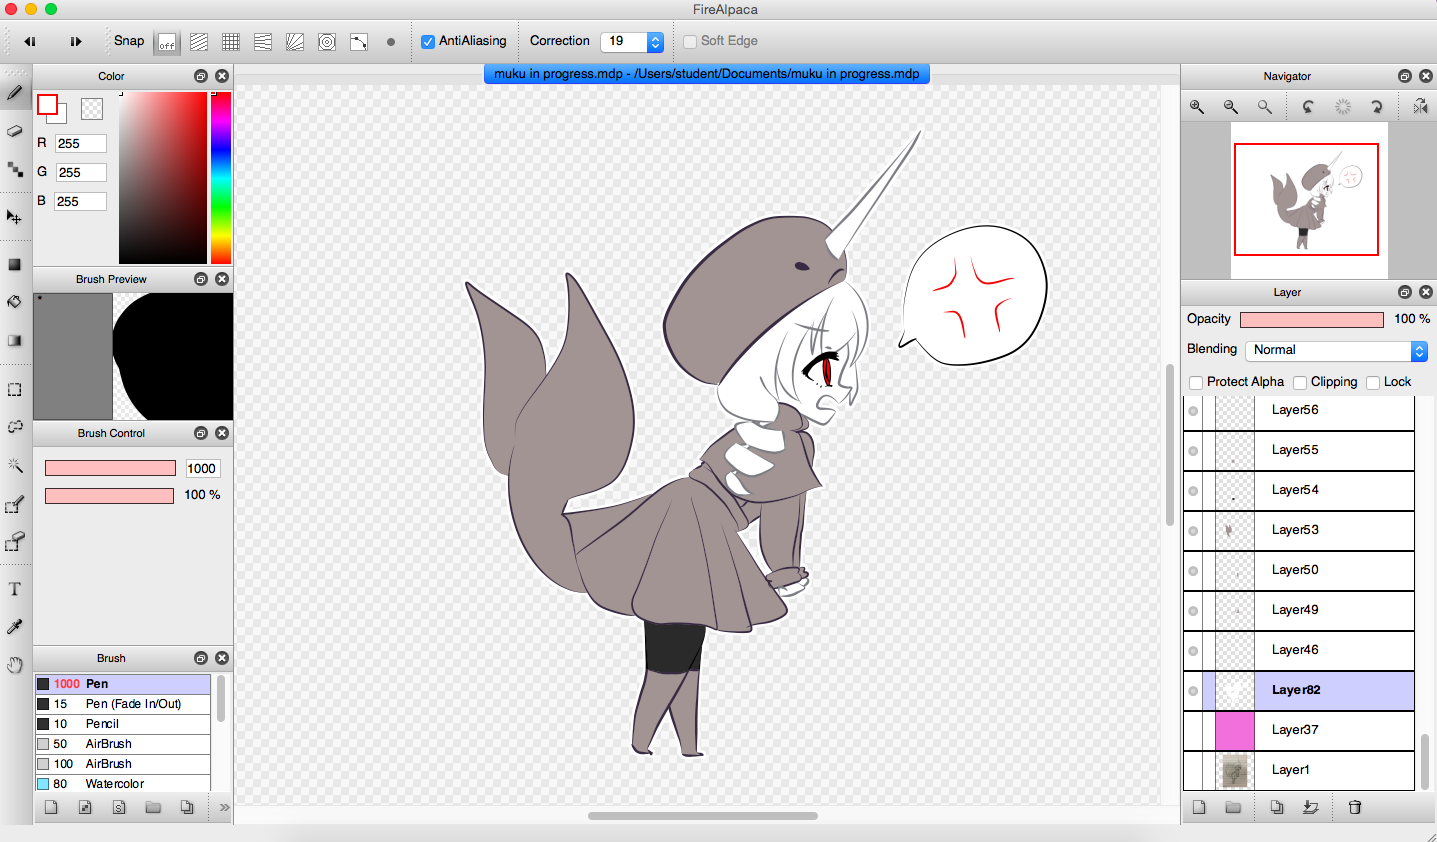Click the foreground color swatch
The width and height of the screenshot is (1437, 842).
(x=47, y=104)
